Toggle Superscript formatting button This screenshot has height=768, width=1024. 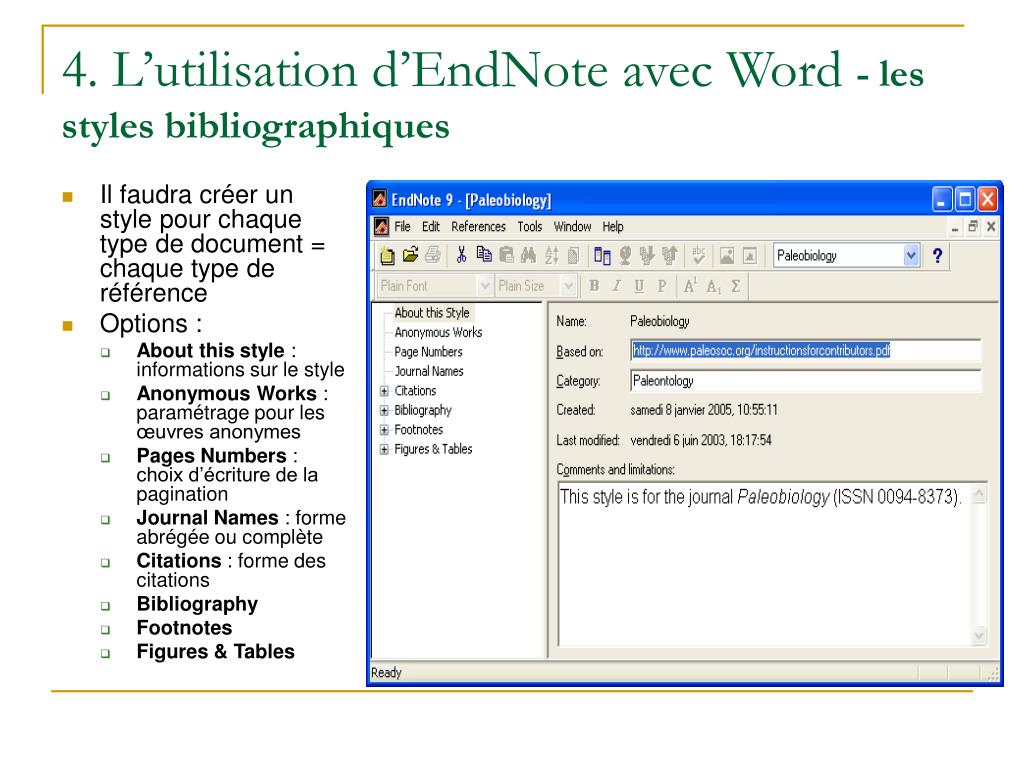[690, 286]
